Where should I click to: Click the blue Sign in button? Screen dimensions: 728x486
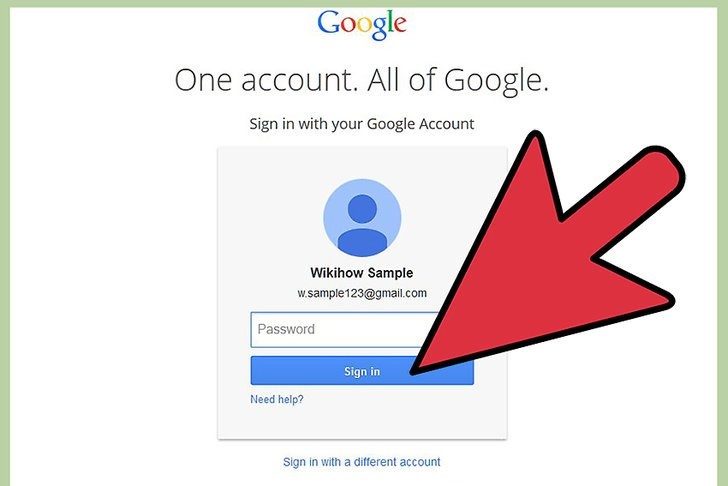point(362,370)
